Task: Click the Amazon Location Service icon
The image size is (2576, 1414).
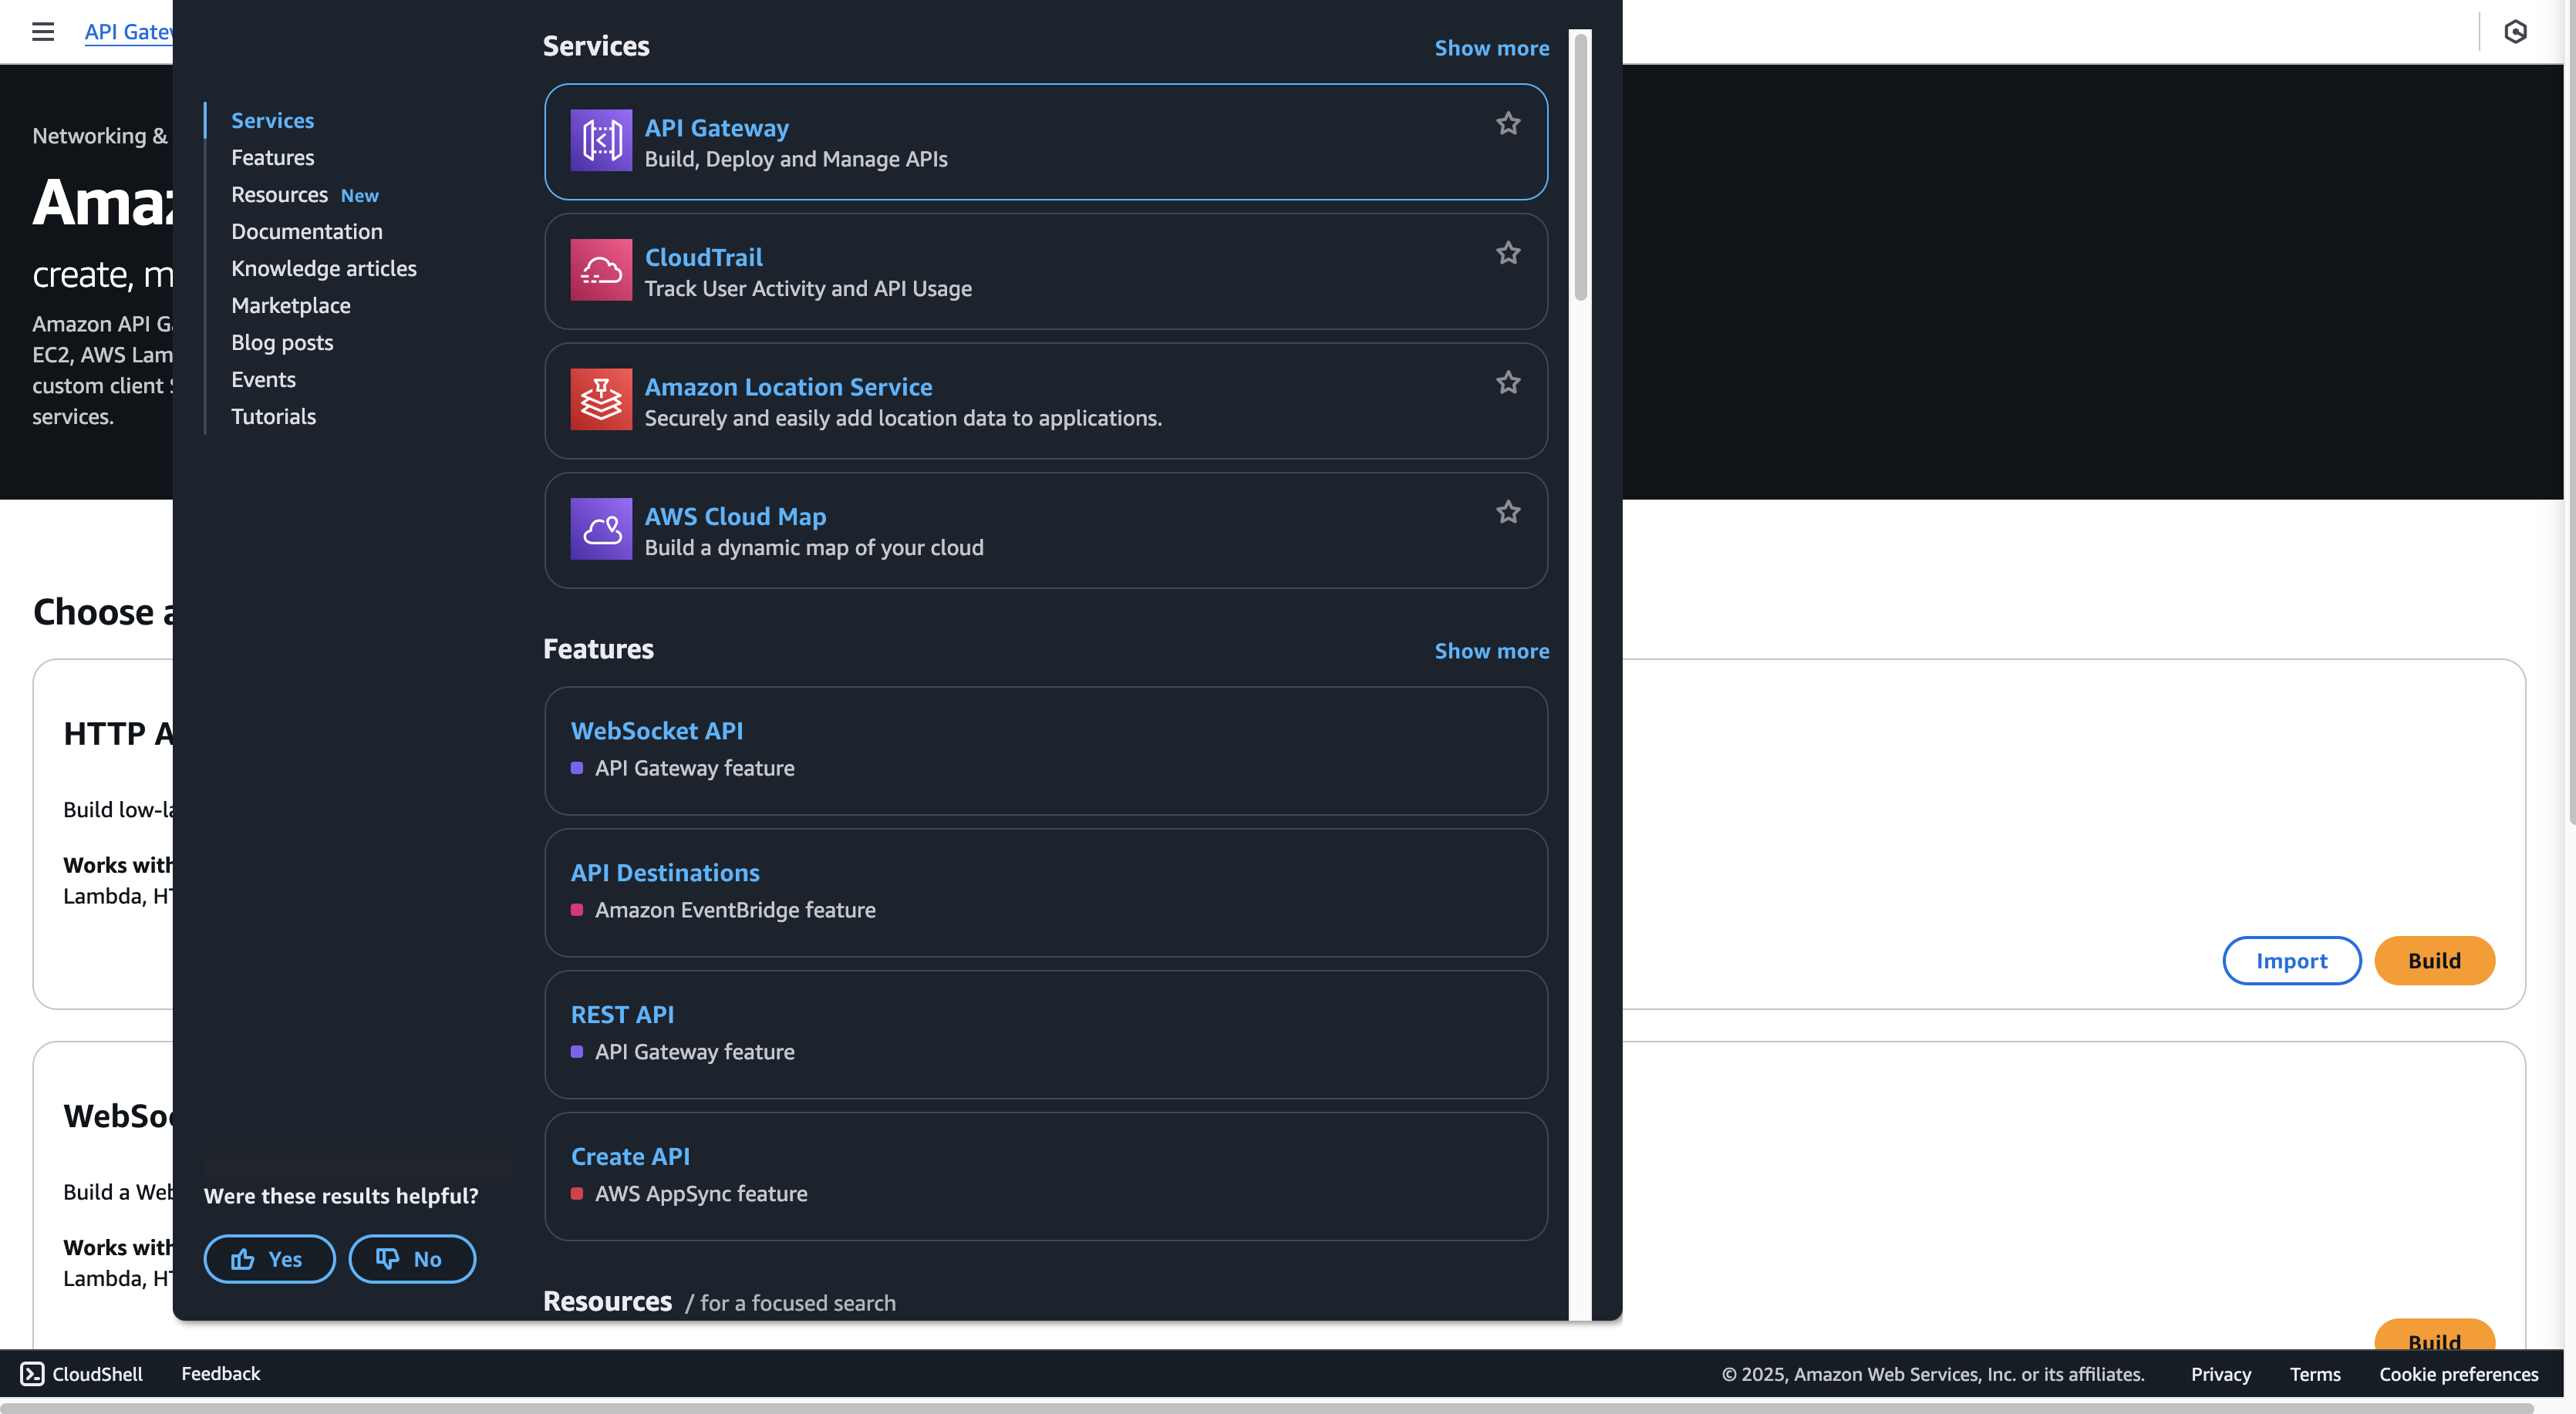Action: click(x=601, y=399)
